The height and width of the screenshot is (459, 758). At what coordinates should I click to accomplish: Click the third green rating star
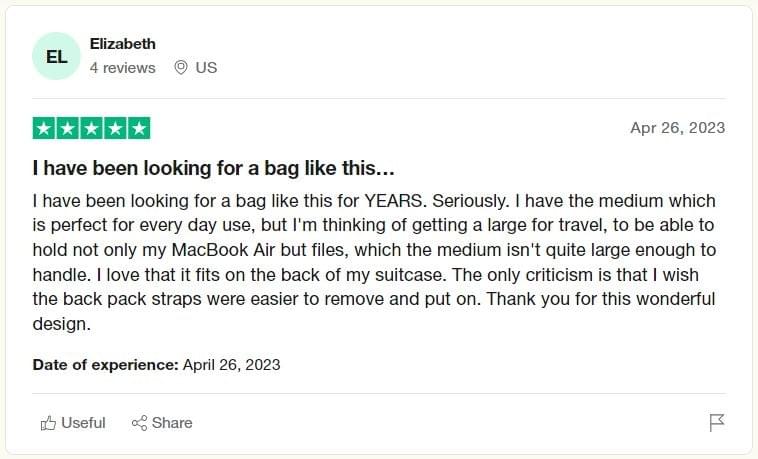point(92,128)
